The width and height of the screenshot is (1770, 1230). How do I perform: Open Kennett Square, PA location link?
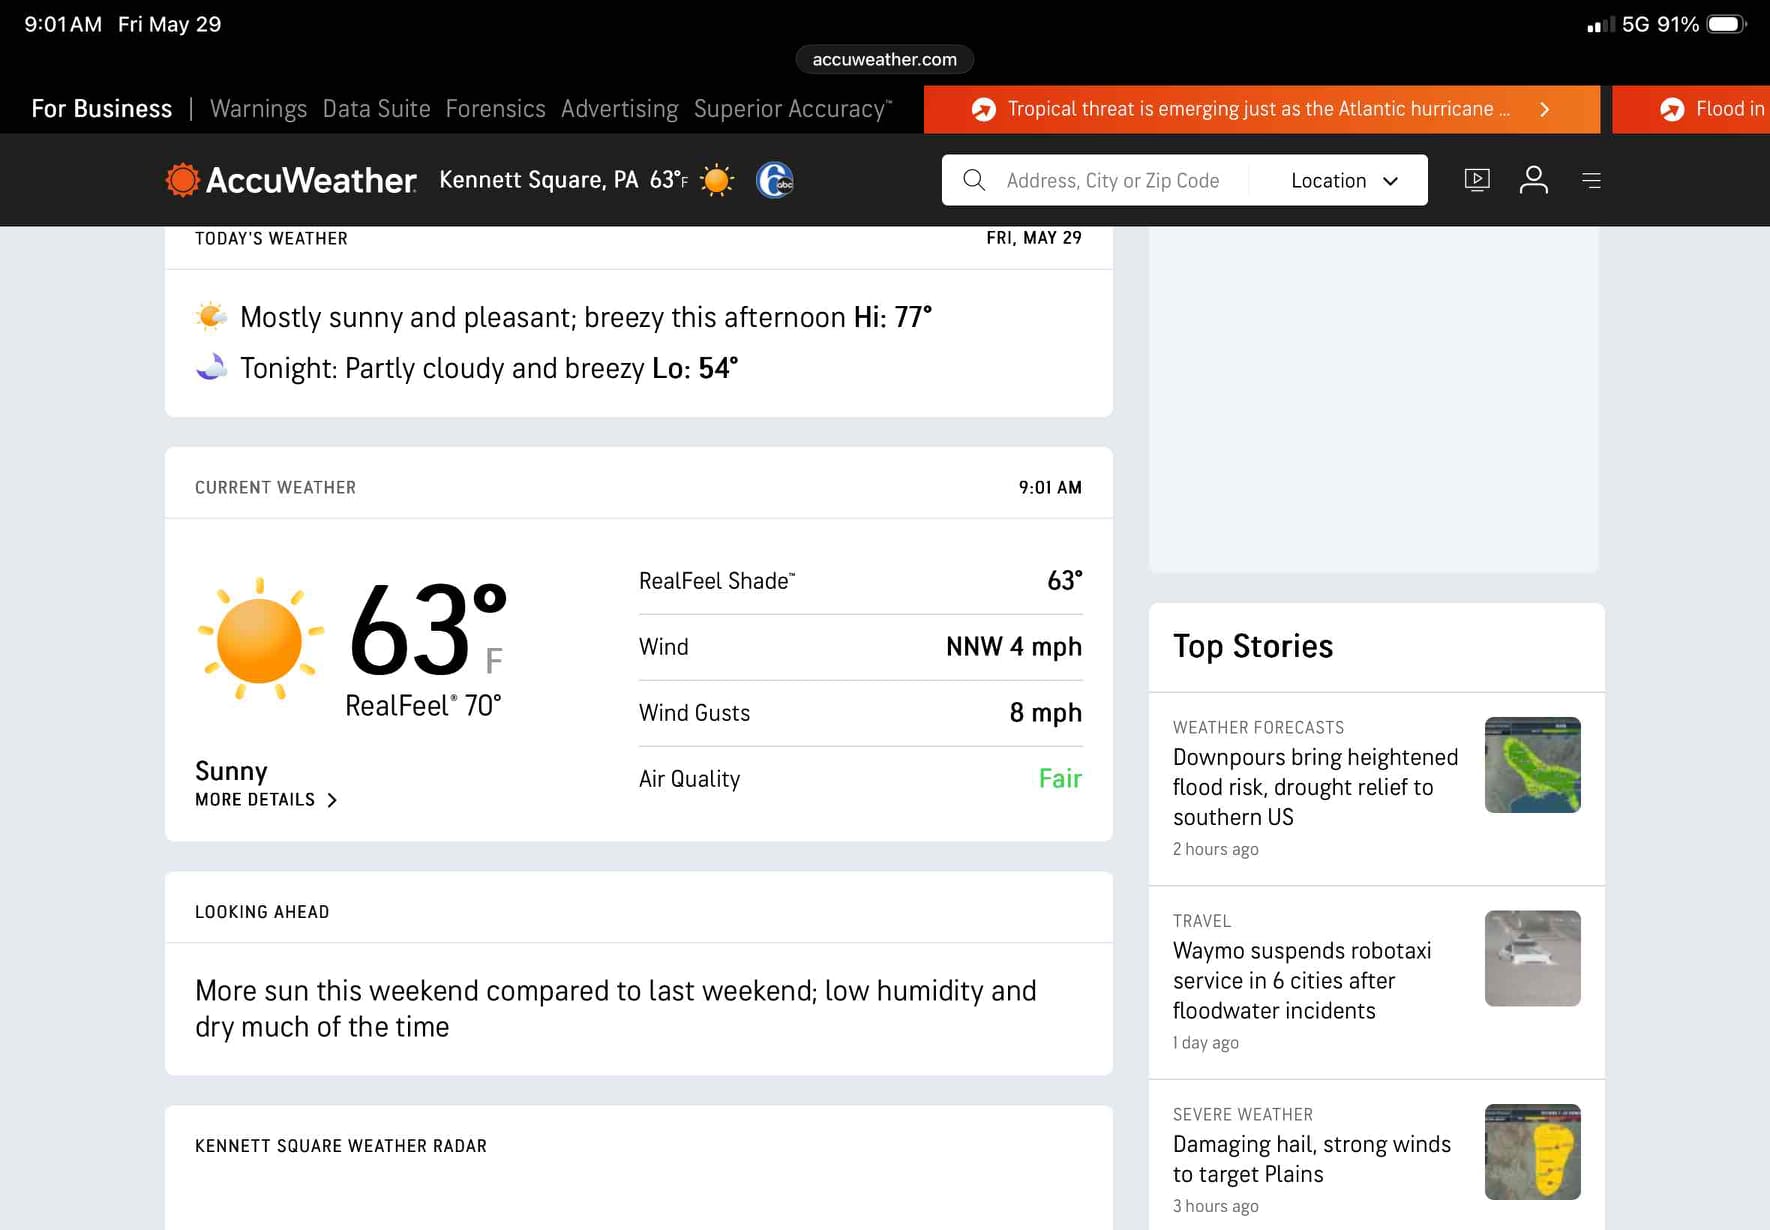tap(539, 180)
